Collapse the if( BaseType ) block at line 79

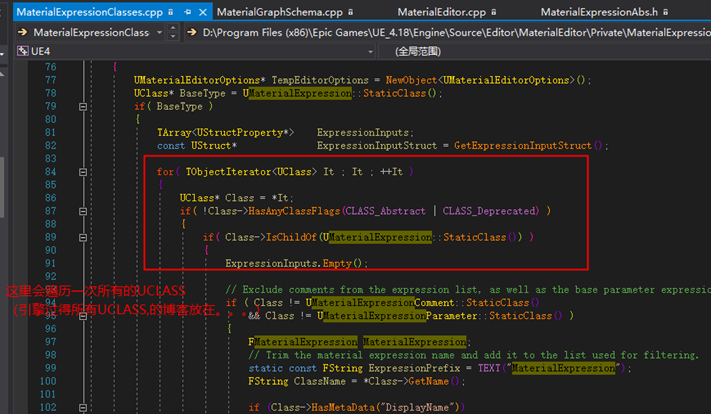coord(83,107)
